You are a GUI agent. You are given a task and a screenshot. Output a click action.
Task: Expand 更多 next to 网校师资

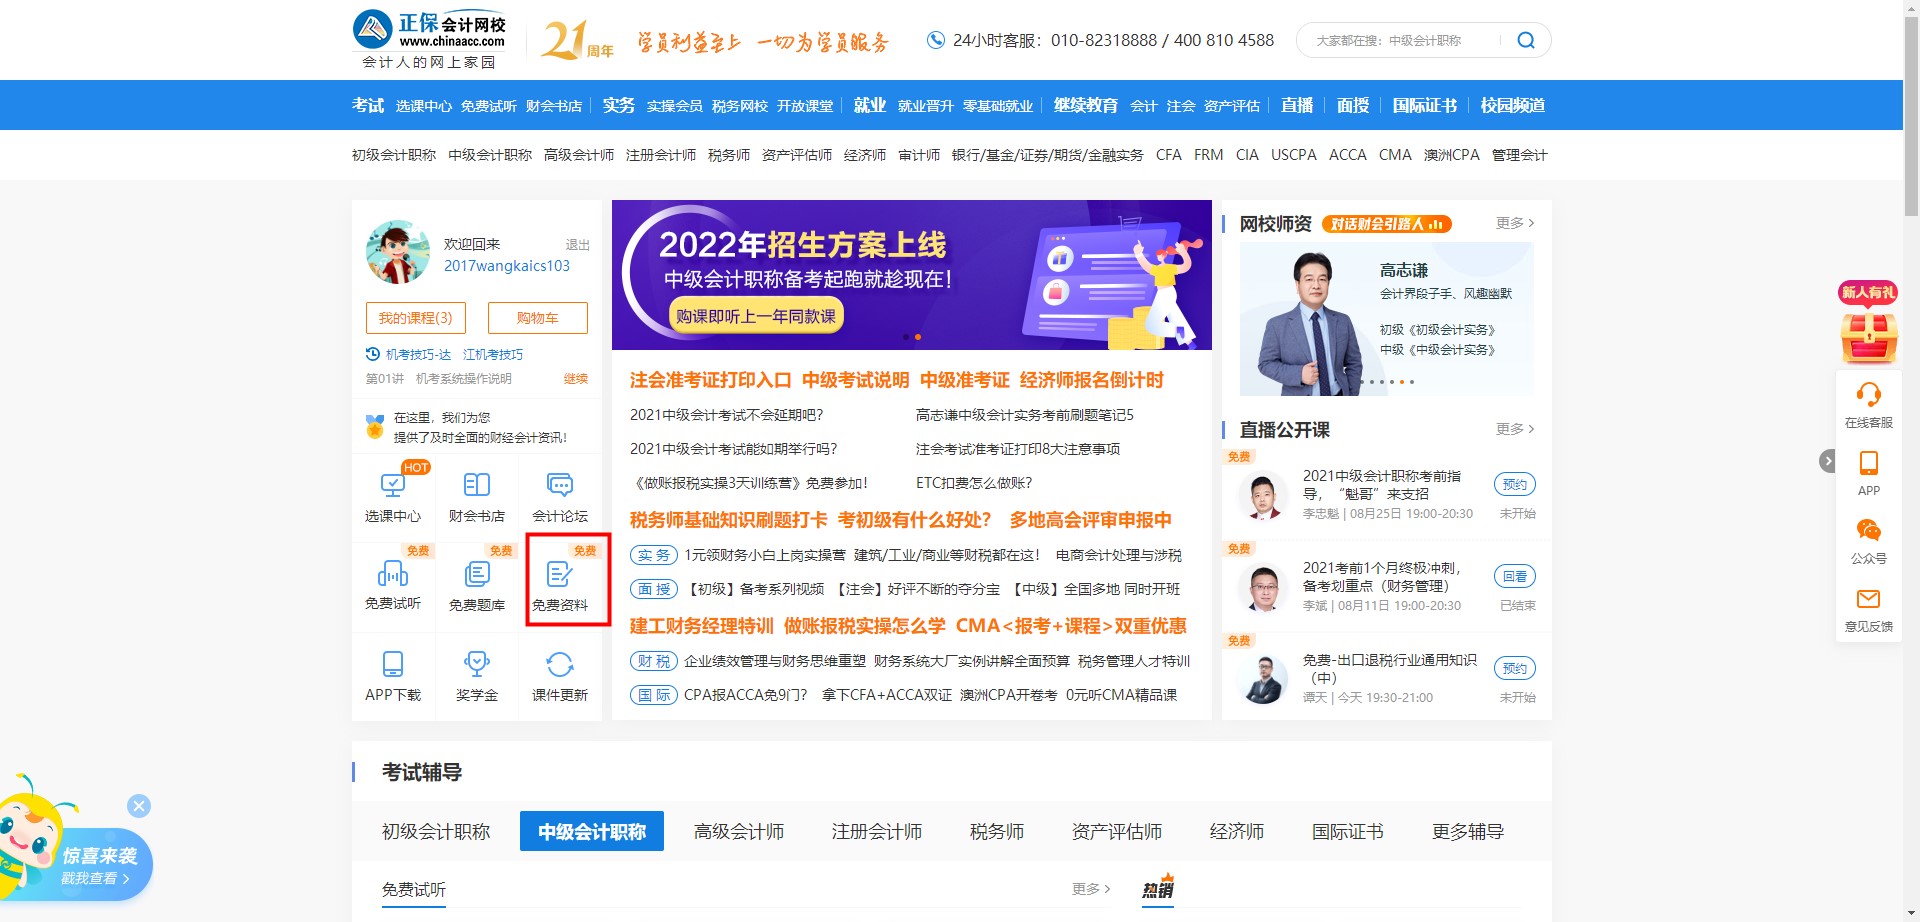point(1512,223)
